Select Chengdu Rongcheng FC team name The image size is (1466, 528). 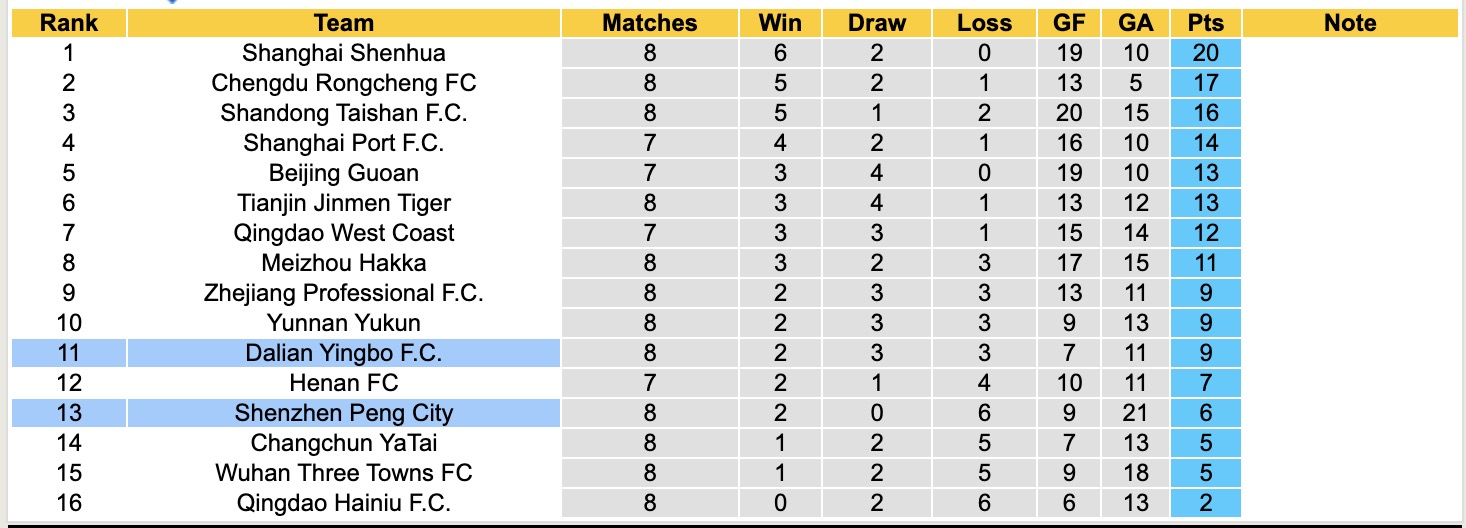[343, 83]
